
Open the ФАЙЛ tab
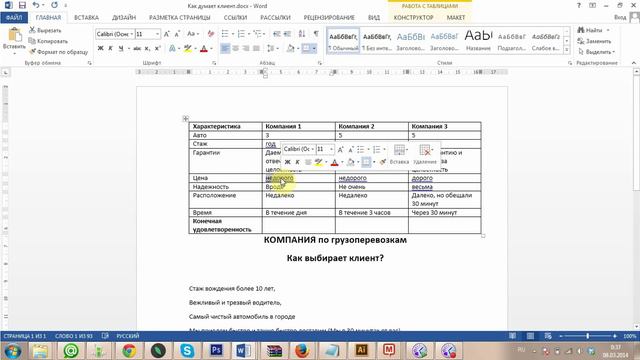click(x=14, y=18)
